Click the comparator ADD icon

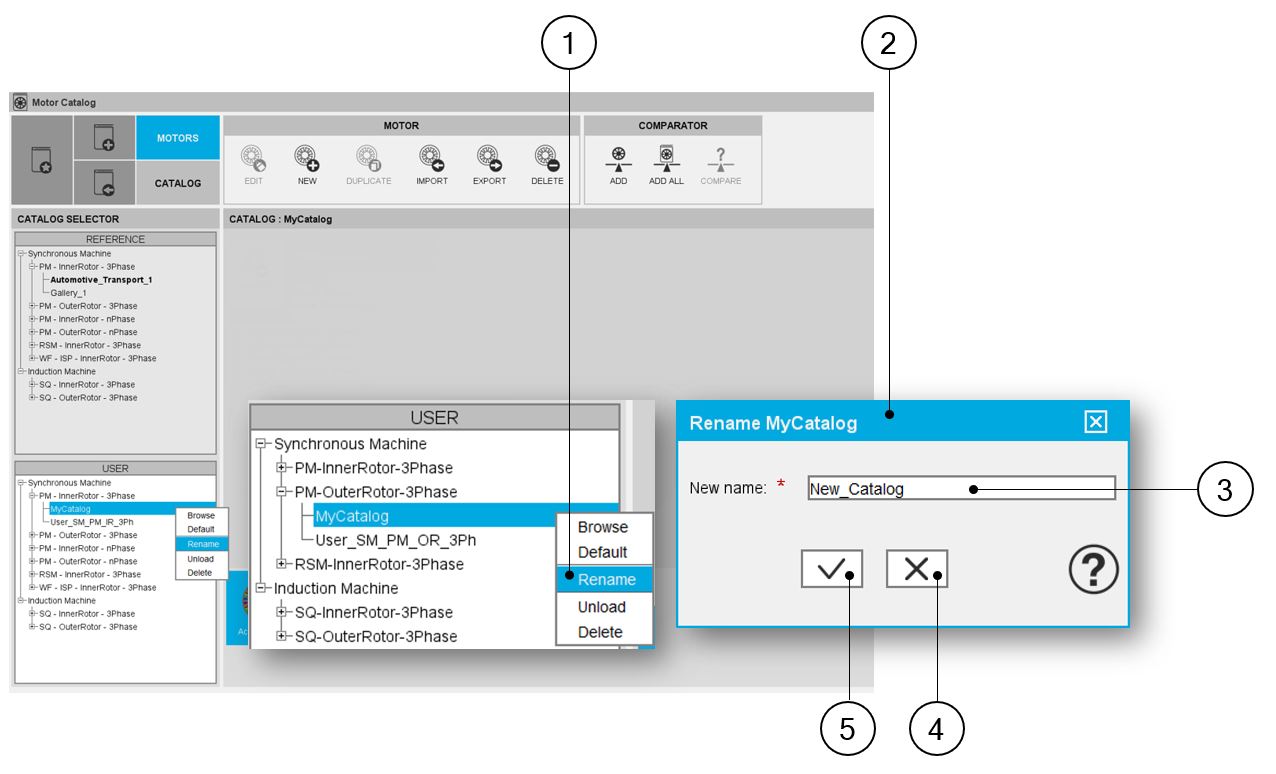(x=618, y=159)
